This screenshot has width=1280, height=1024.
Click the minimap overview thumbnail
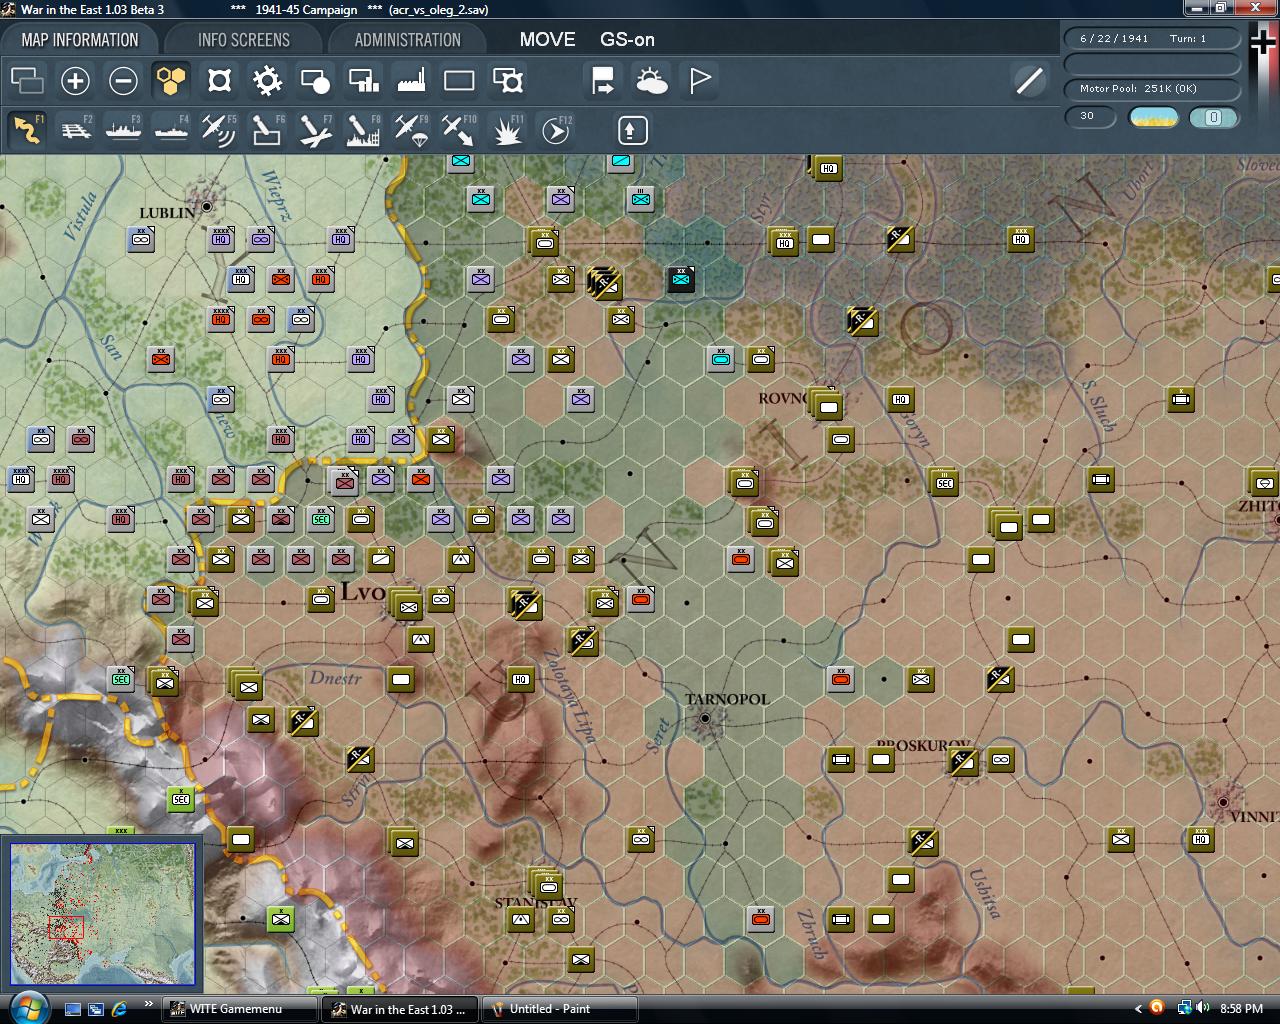(103, 914)
